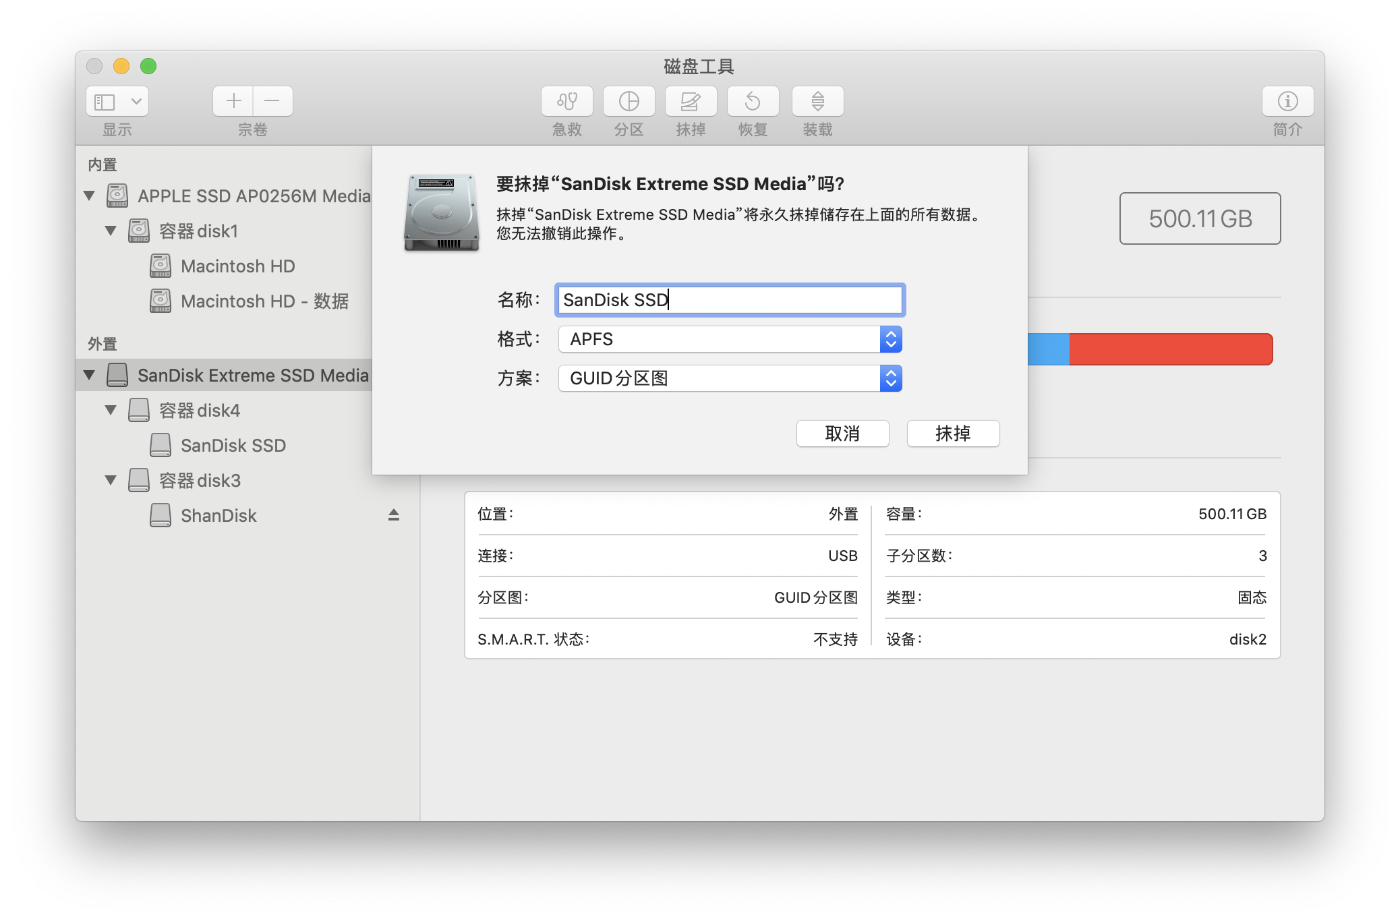Select ShanDisk volume in sidebar
1400x921 pixels.
[x=219, y=515]
